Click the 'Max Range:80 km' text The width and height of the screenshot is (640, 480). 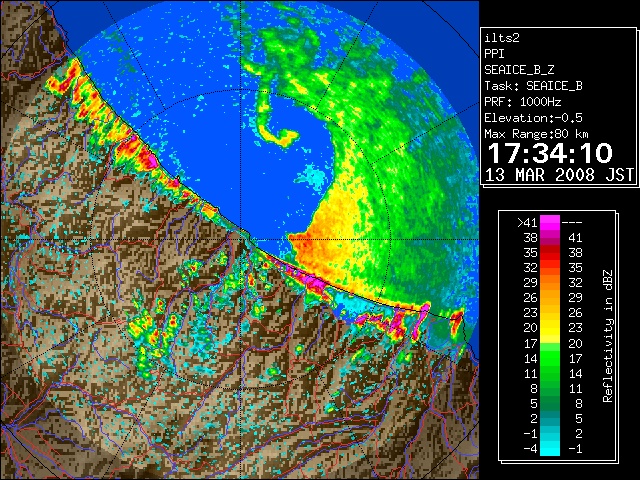[536, 134]
